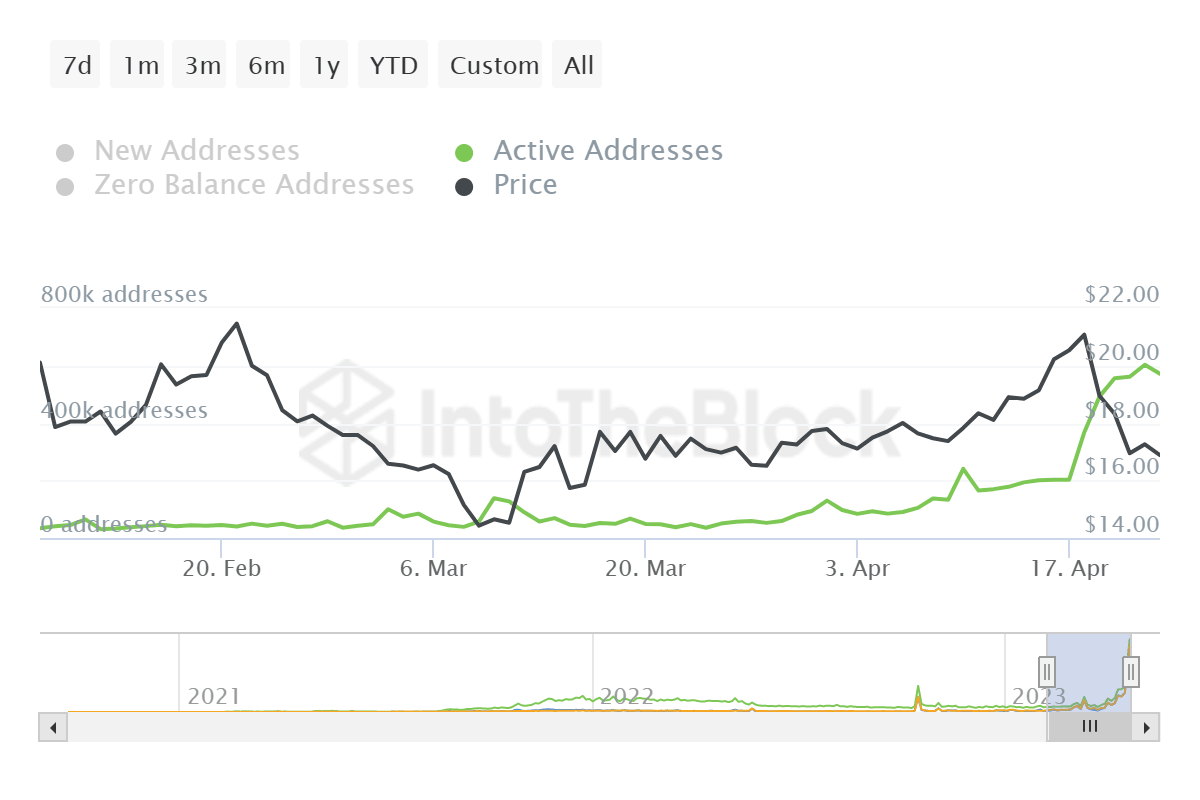Enable the Zero Balance Addresses series

[x=253, y=185]
